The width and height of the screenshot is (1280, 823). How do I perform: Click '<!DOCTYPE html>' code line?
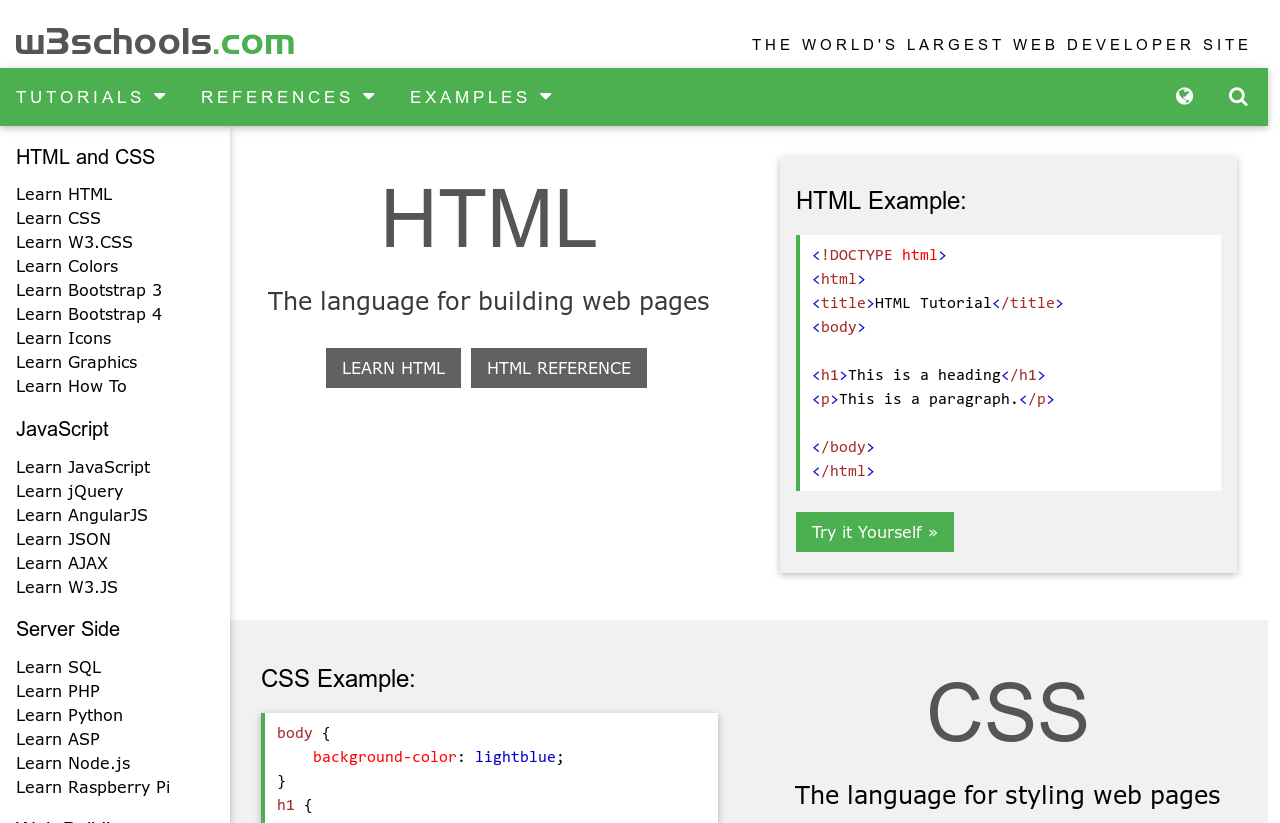(879, 255)
